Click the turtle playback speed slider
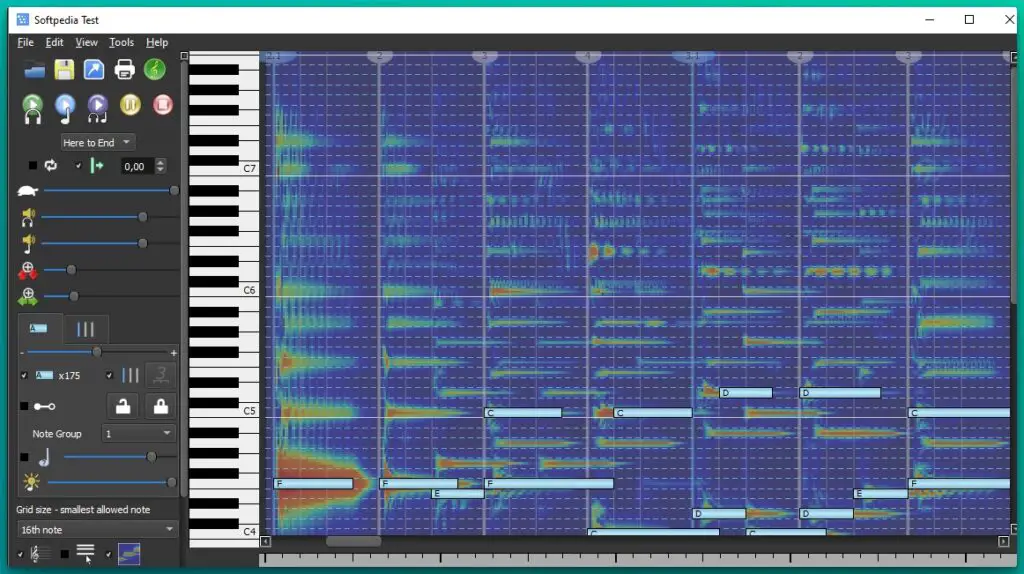The image size is (1024, 574). pyautogui.click(x=108, y=190)
